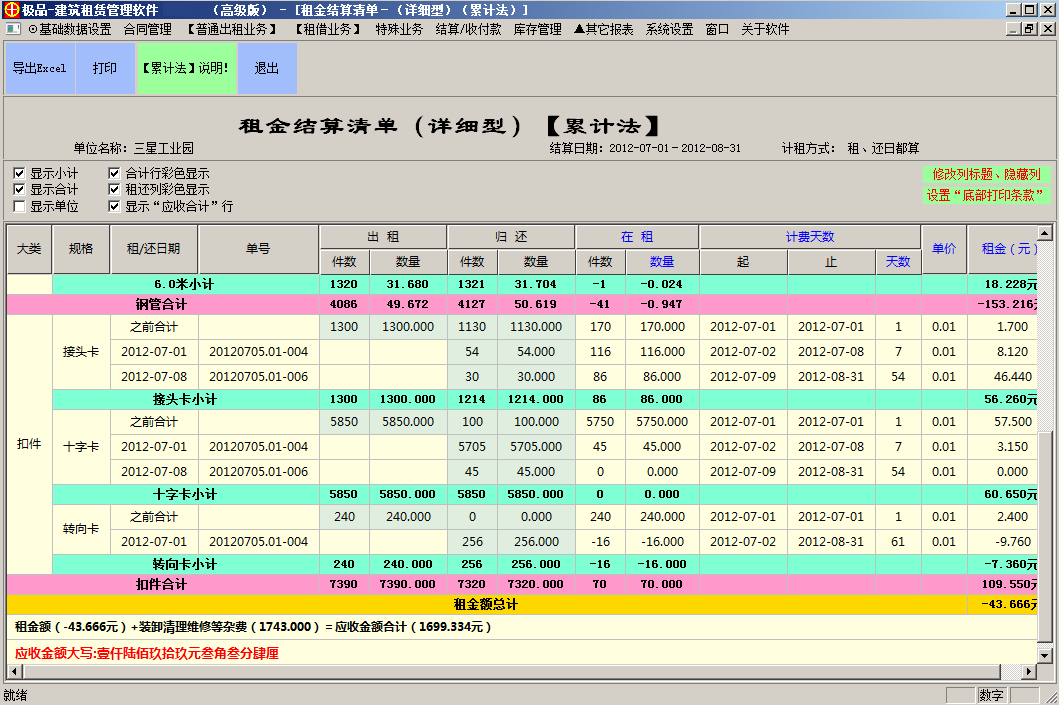Image resolution: width=1059 pixels, height=705 pixels.
Task: Click 应收金额大写 red text line
Action: [147, 653]
